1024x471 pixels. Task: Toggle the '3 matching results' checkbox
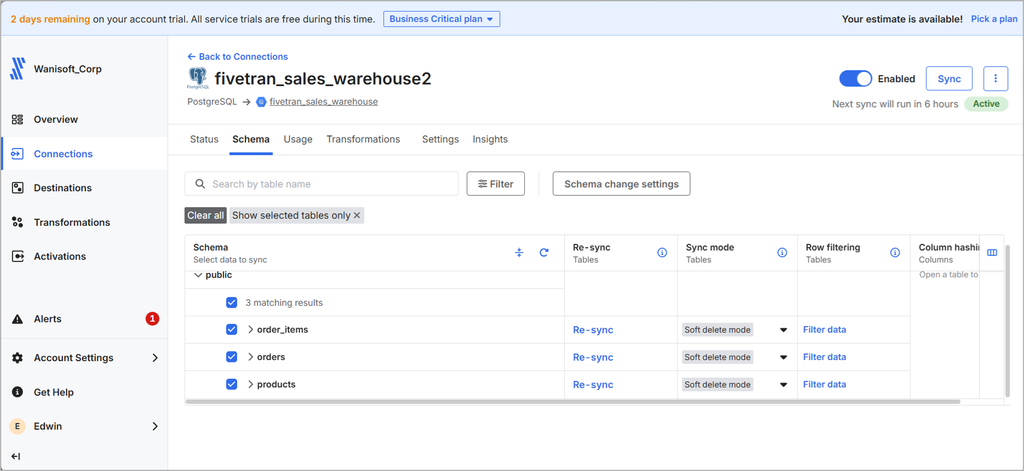click(x=231, y=302)
